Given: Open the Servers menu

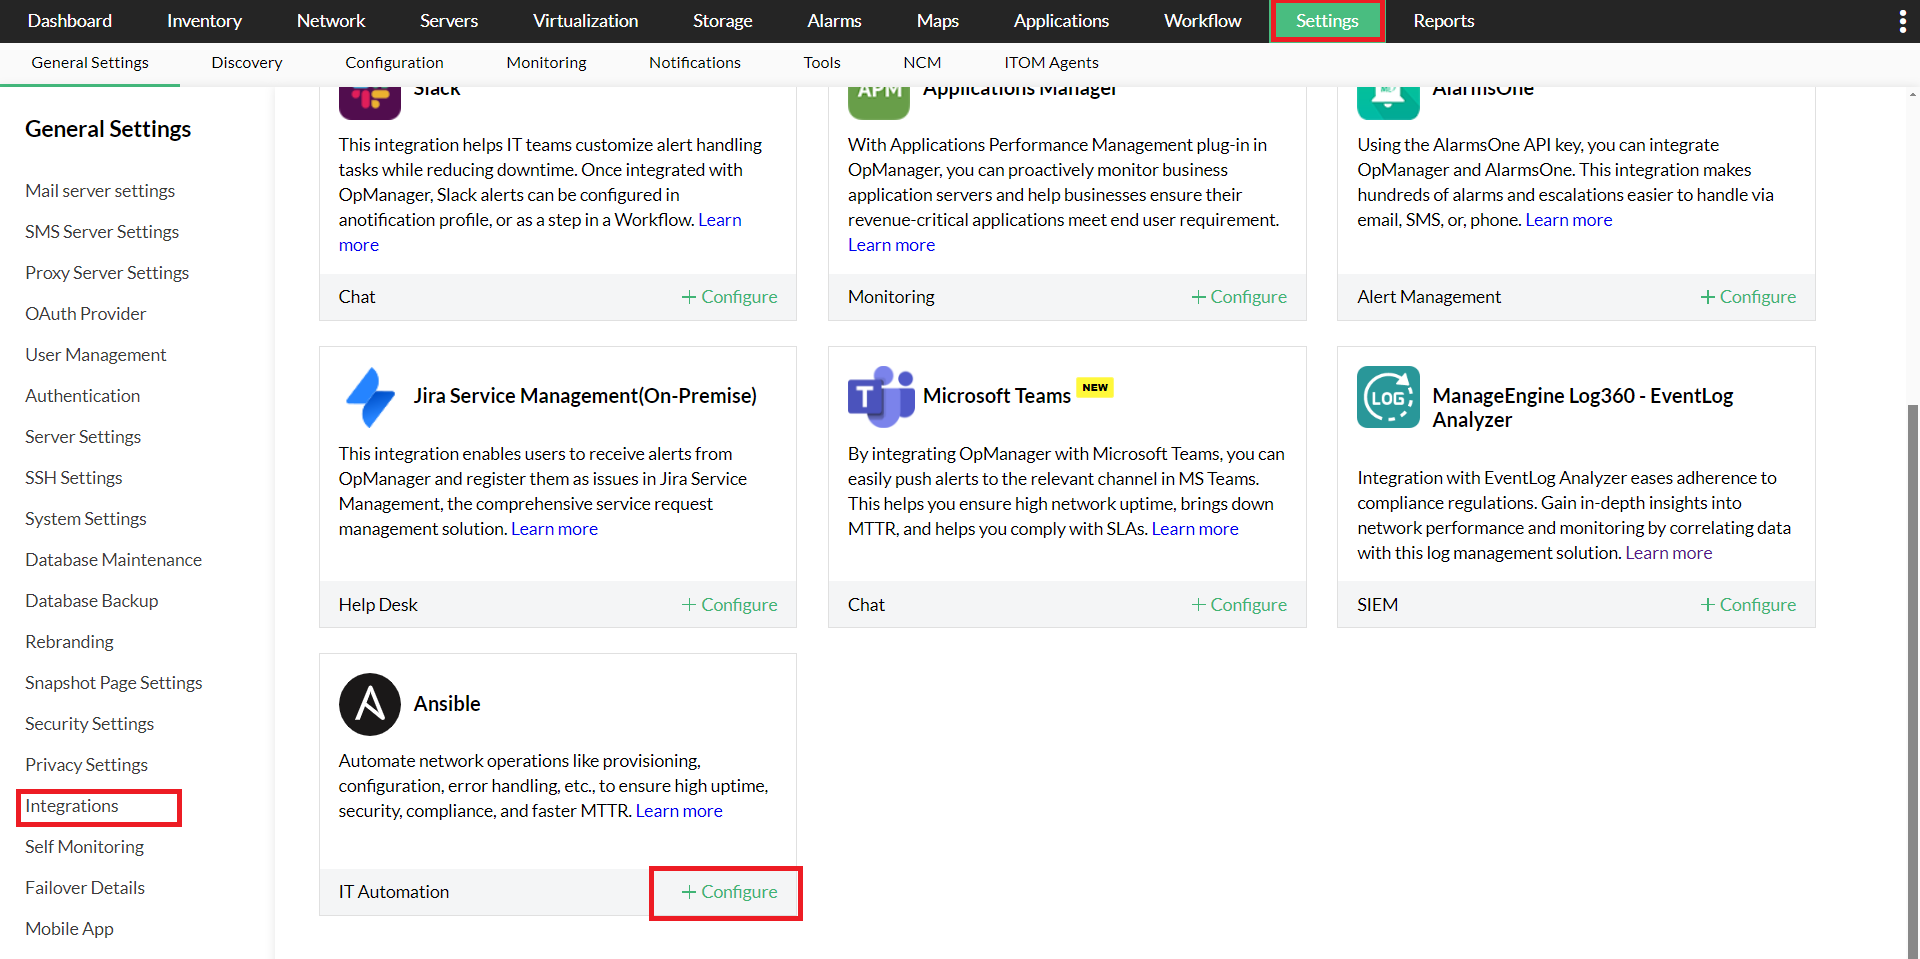Looking at the screenshot, I should pos(449,21).
